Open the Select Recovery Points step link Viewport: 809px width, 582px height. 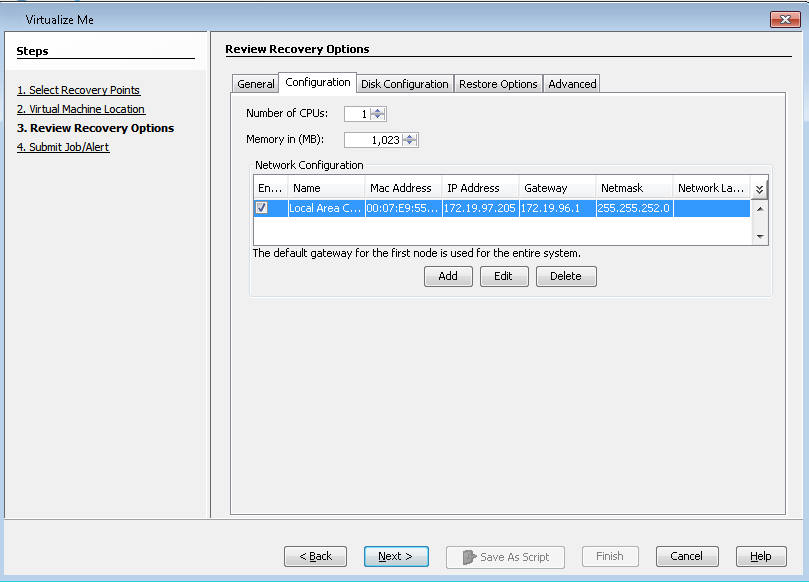click(x=78, y=90)
